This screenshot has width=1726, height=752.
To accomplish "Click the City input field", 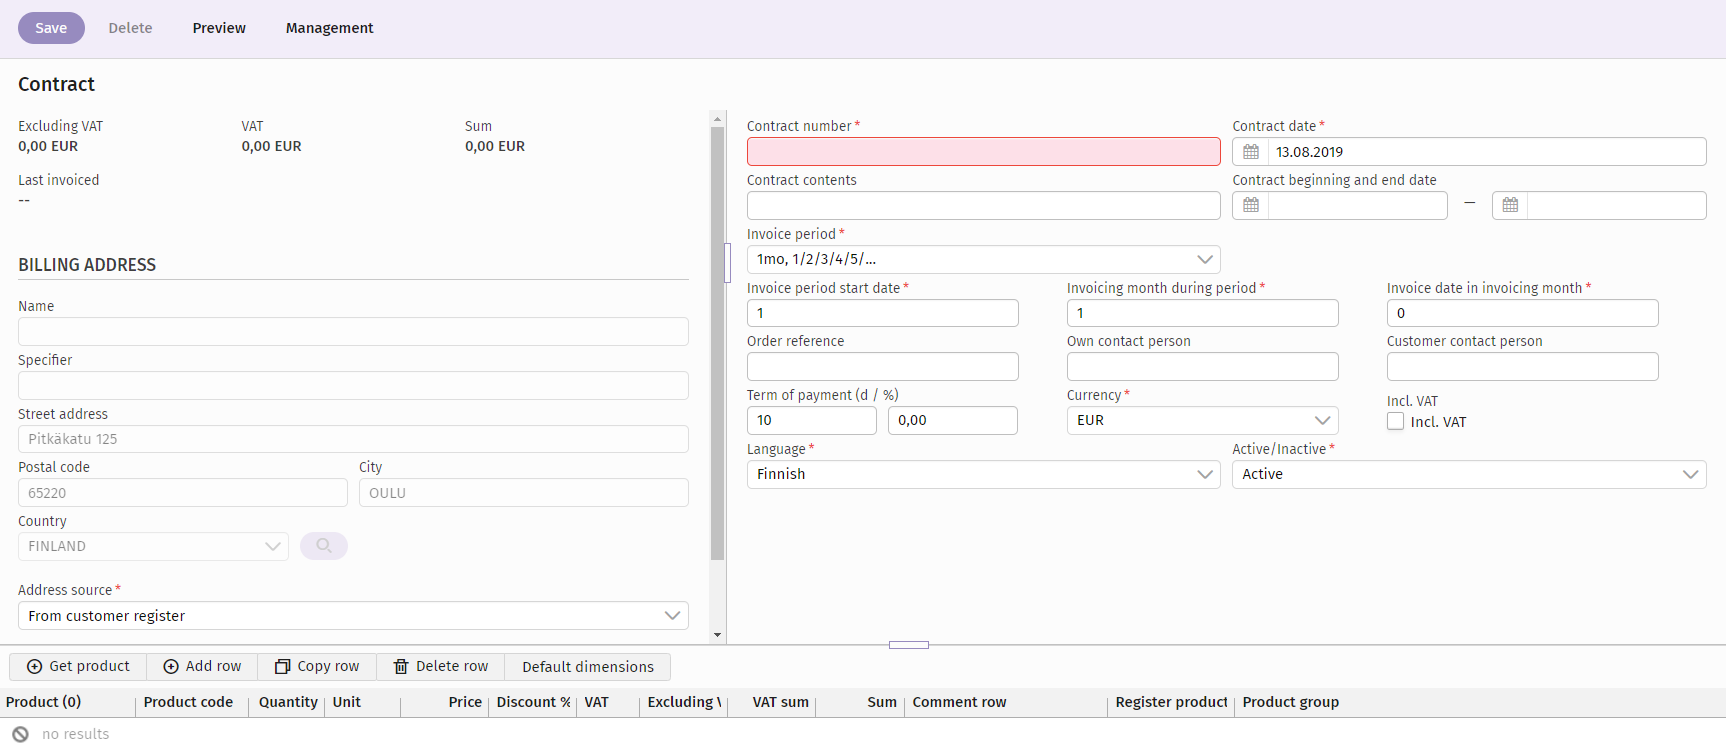I will click(524, 493).
